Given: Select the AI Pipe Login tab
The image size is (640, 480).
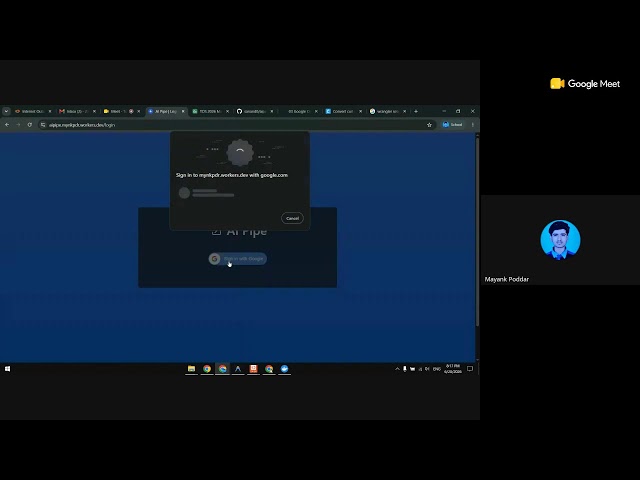Looking at the screenshot, I should coord(165,111).
